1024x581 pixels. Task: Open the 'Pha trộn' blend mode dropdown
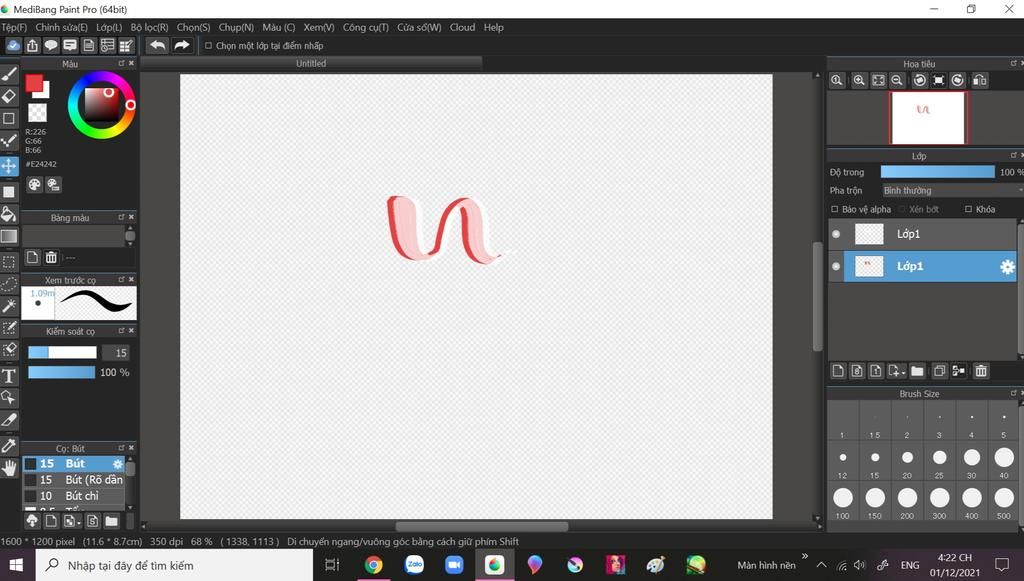click(953, 191)
